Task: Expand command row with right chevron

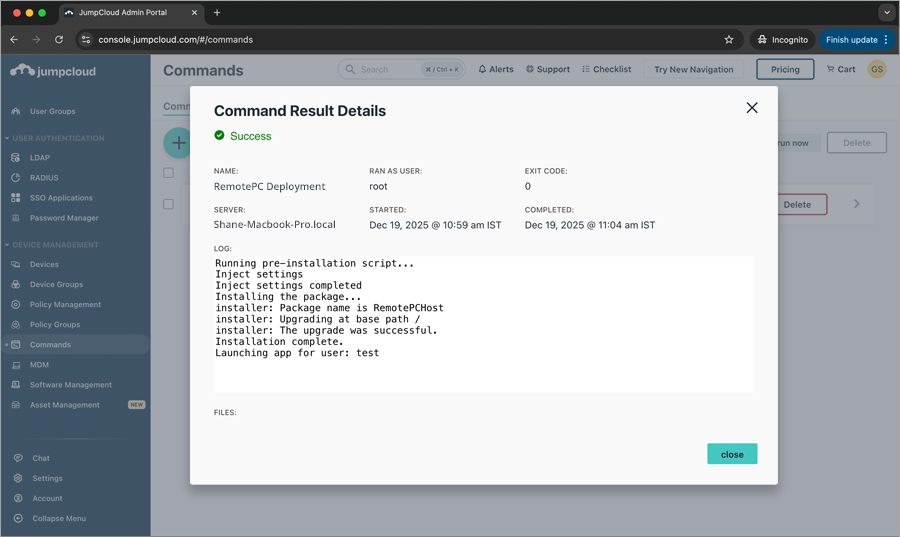Action: click(x=856, y=204)
